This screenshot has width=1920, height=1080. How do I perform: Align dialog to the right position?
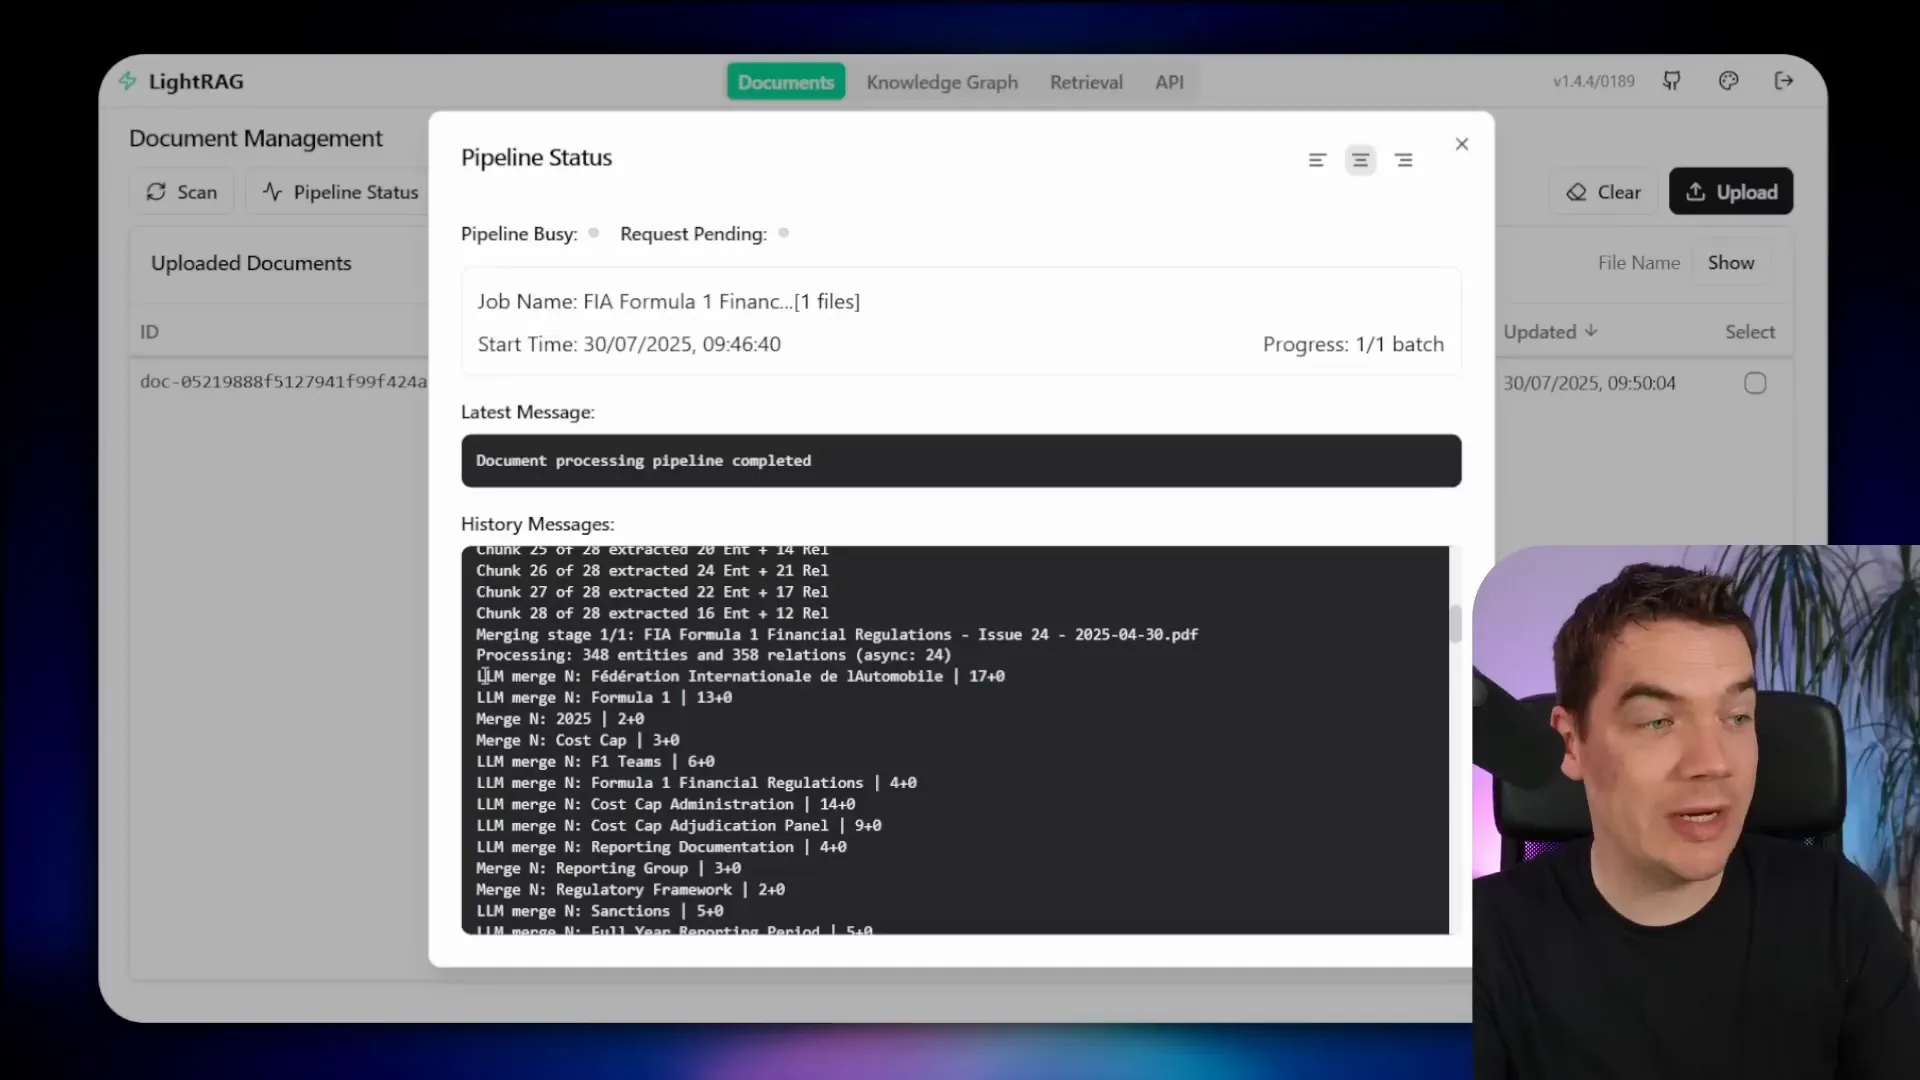1404,160
